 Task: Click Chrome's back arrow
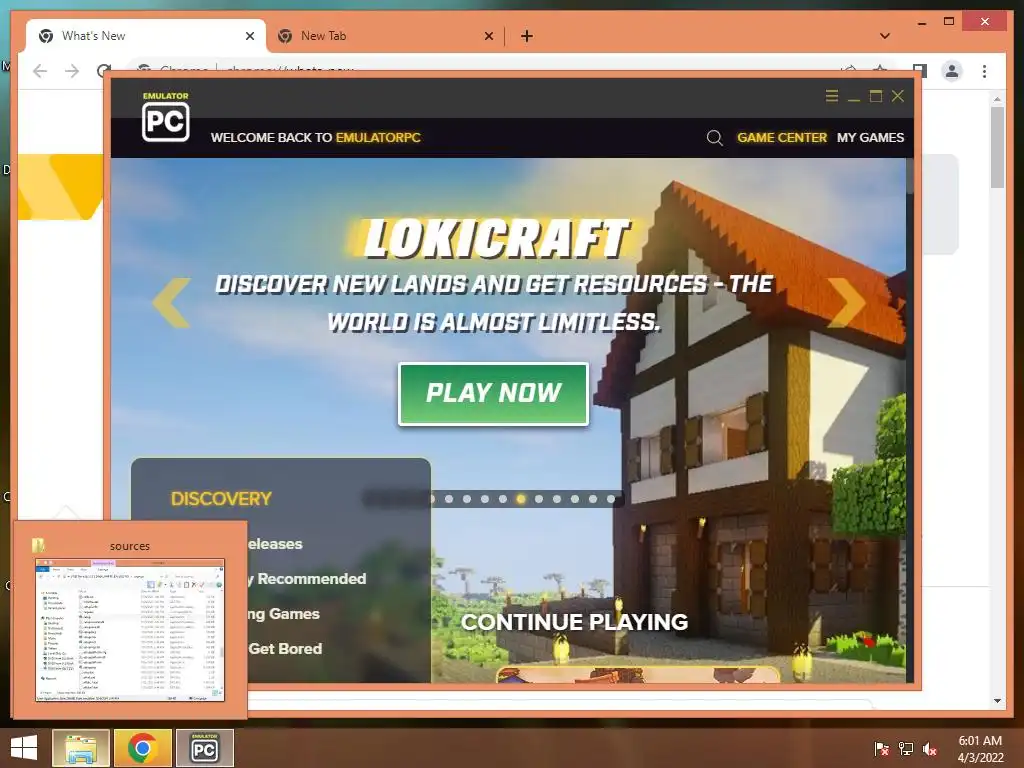40,71
